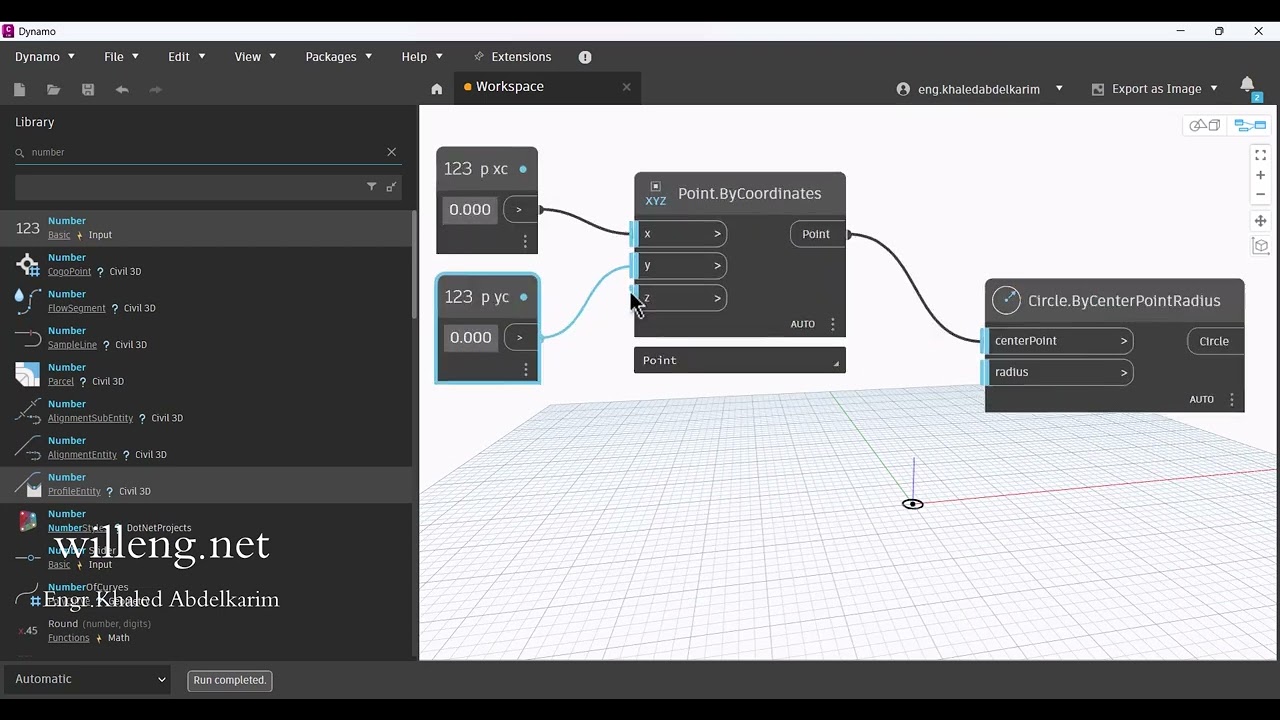Viewport: 1280px width, 720px height.
Task: Select Round function library item
Action: point(206,631)
